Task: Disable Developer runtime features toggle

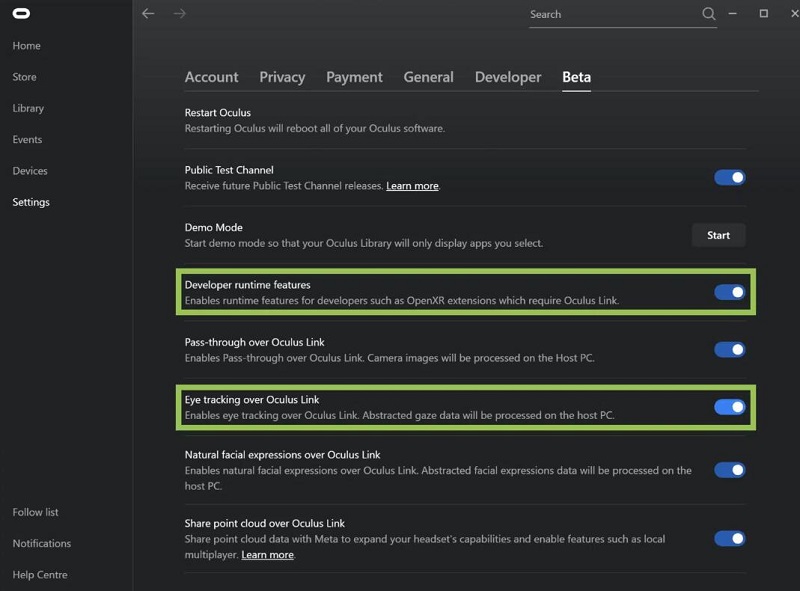Action: [x=729, y=292]
